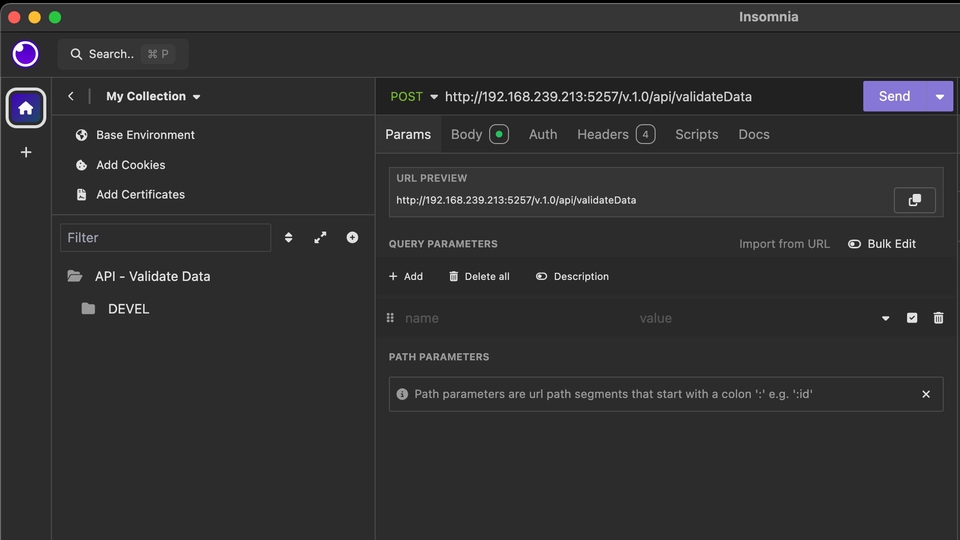Image resolution: width=960 pixels, height=540 pixels.
Task: Click the plus icon below Home
Action: 26,152
